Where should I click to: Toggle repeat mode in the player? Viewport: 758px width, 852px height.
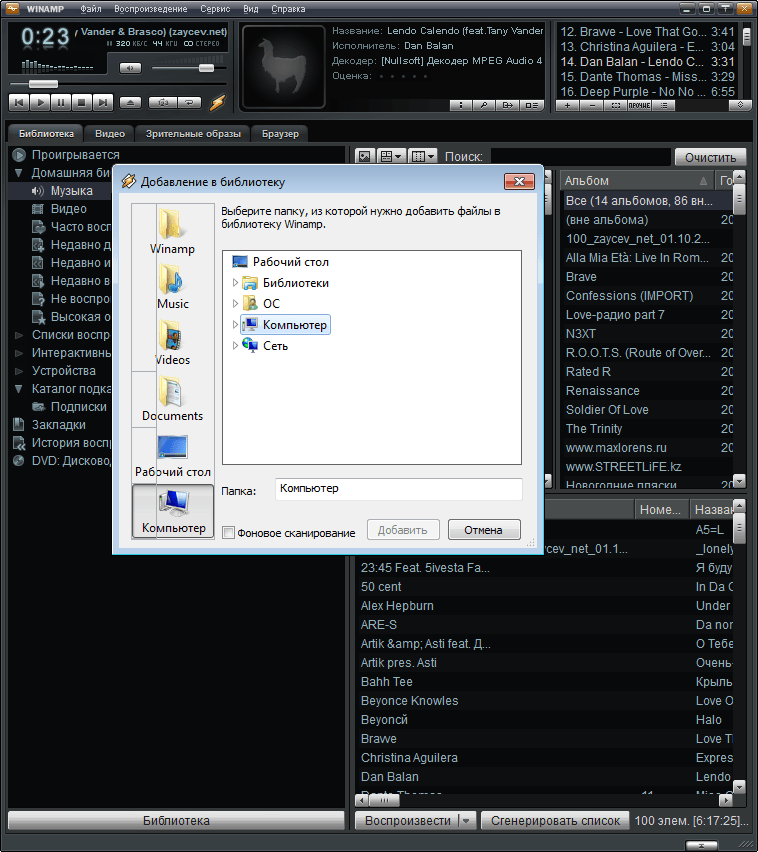tap(188, 102)
